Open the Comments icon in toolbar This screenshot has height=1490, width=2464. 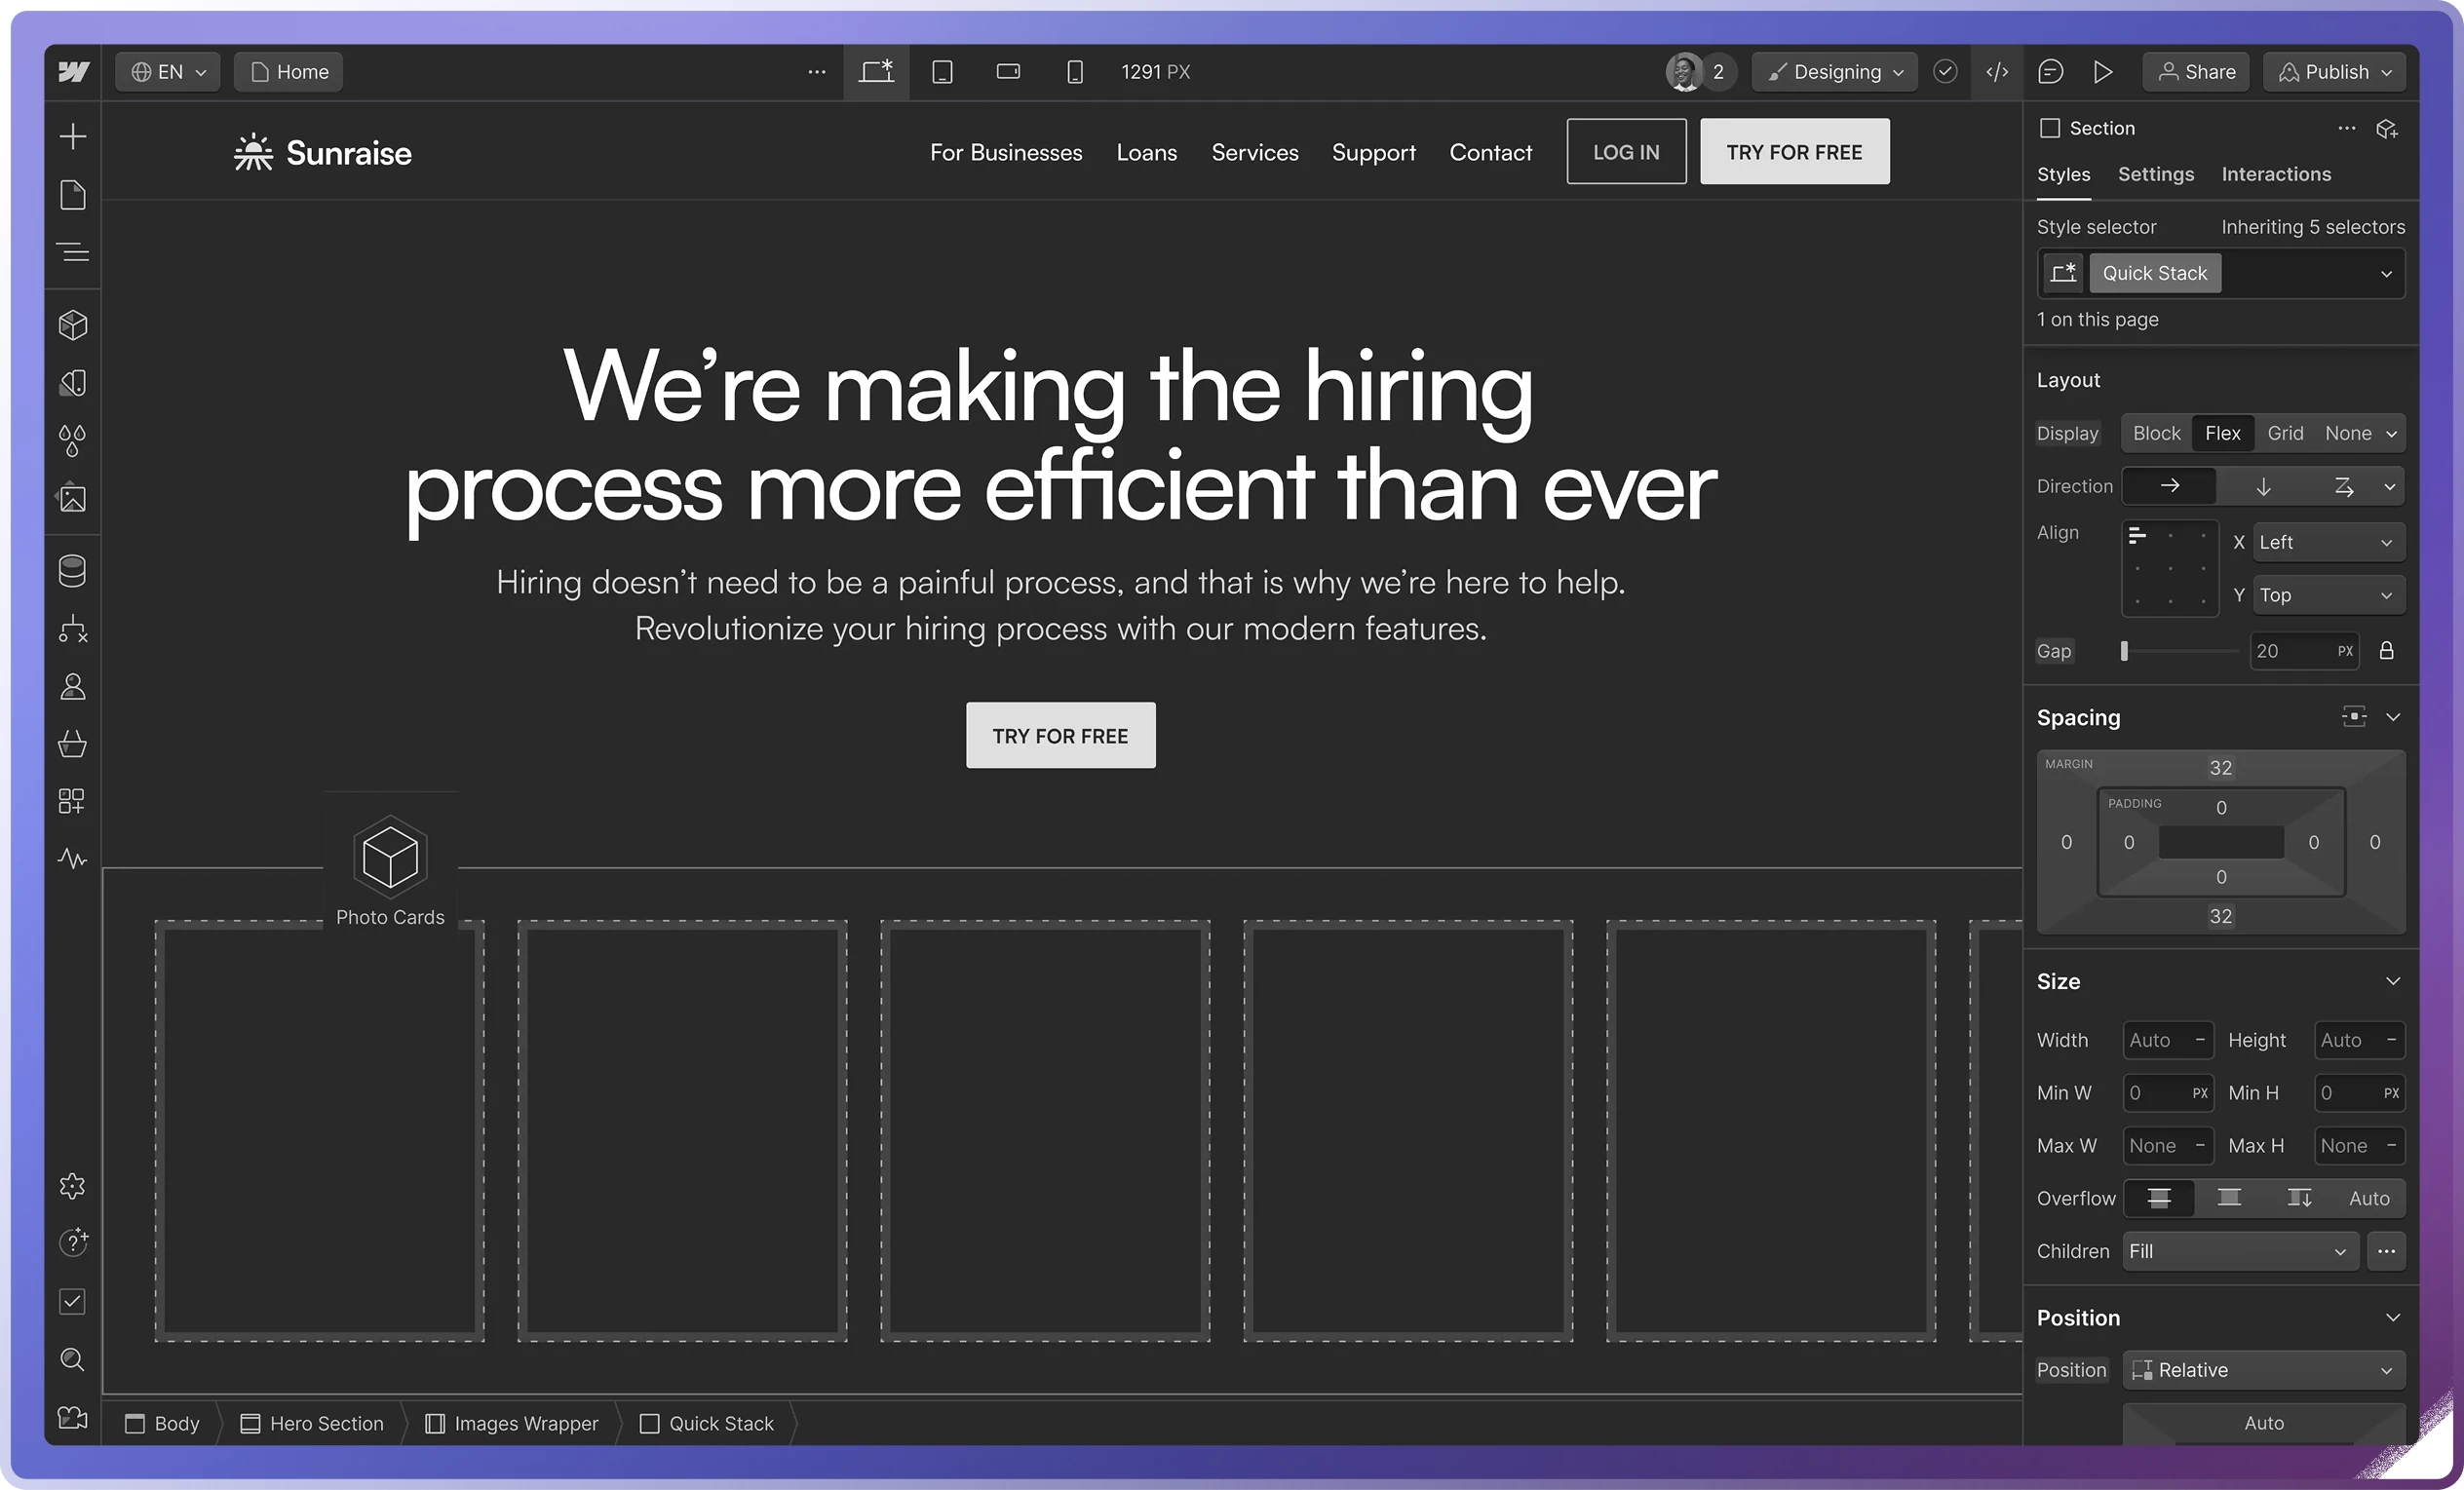point(2050,72)
